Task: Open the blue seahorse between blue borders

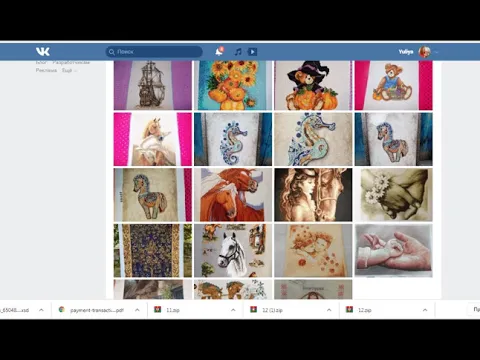Action: click(233, 139)
